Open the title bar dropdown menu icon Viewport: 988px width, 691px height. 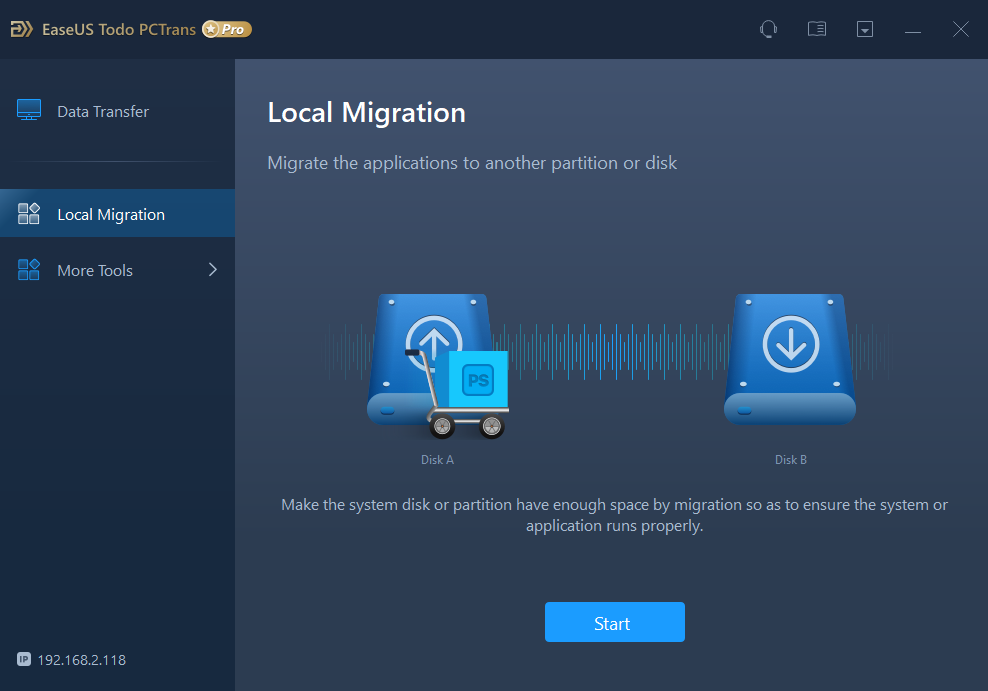[x=864, y=29]
